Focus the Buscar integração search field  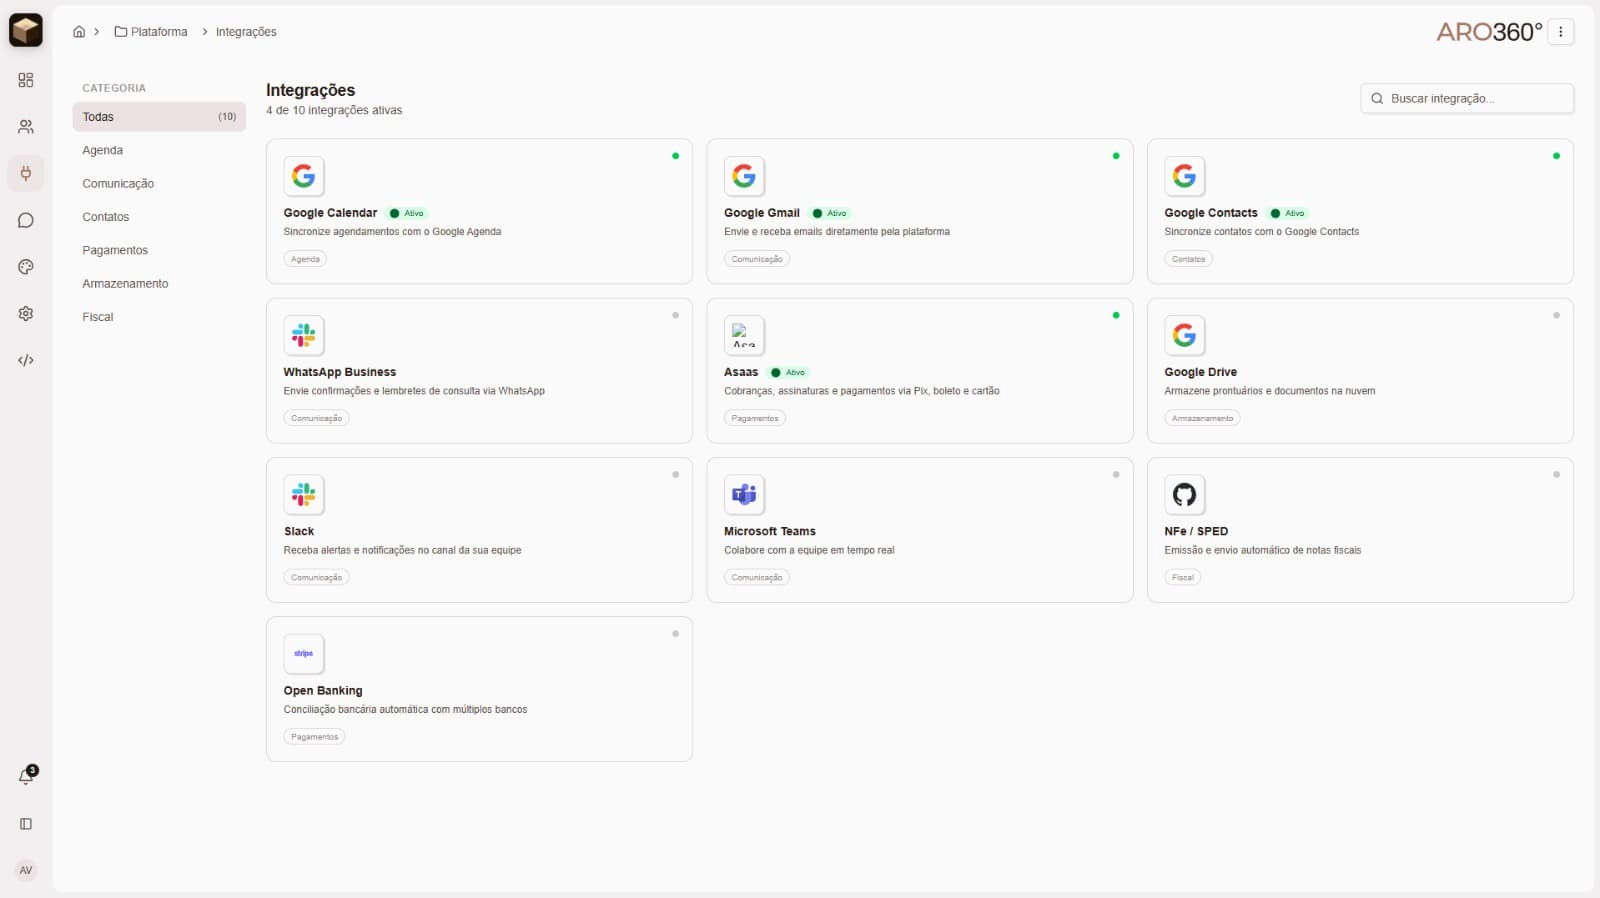pyautogui.click(x=1467, y=98)
